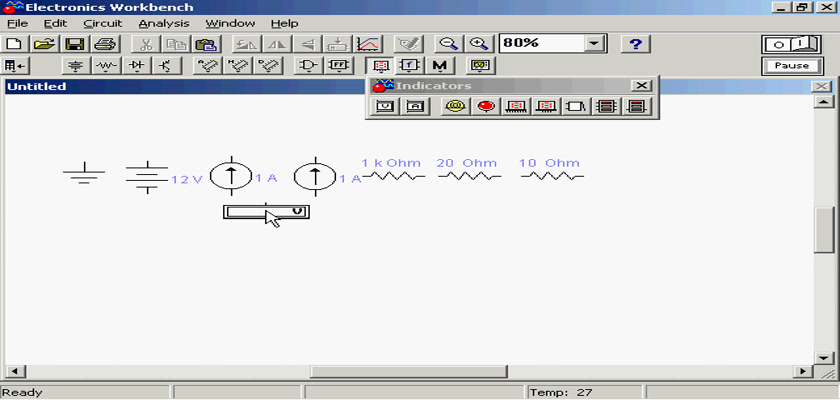The width and height of the screenshot is (840, 400).
Task: Copy the selection using the toolbar icon
Action: (175, 44)
